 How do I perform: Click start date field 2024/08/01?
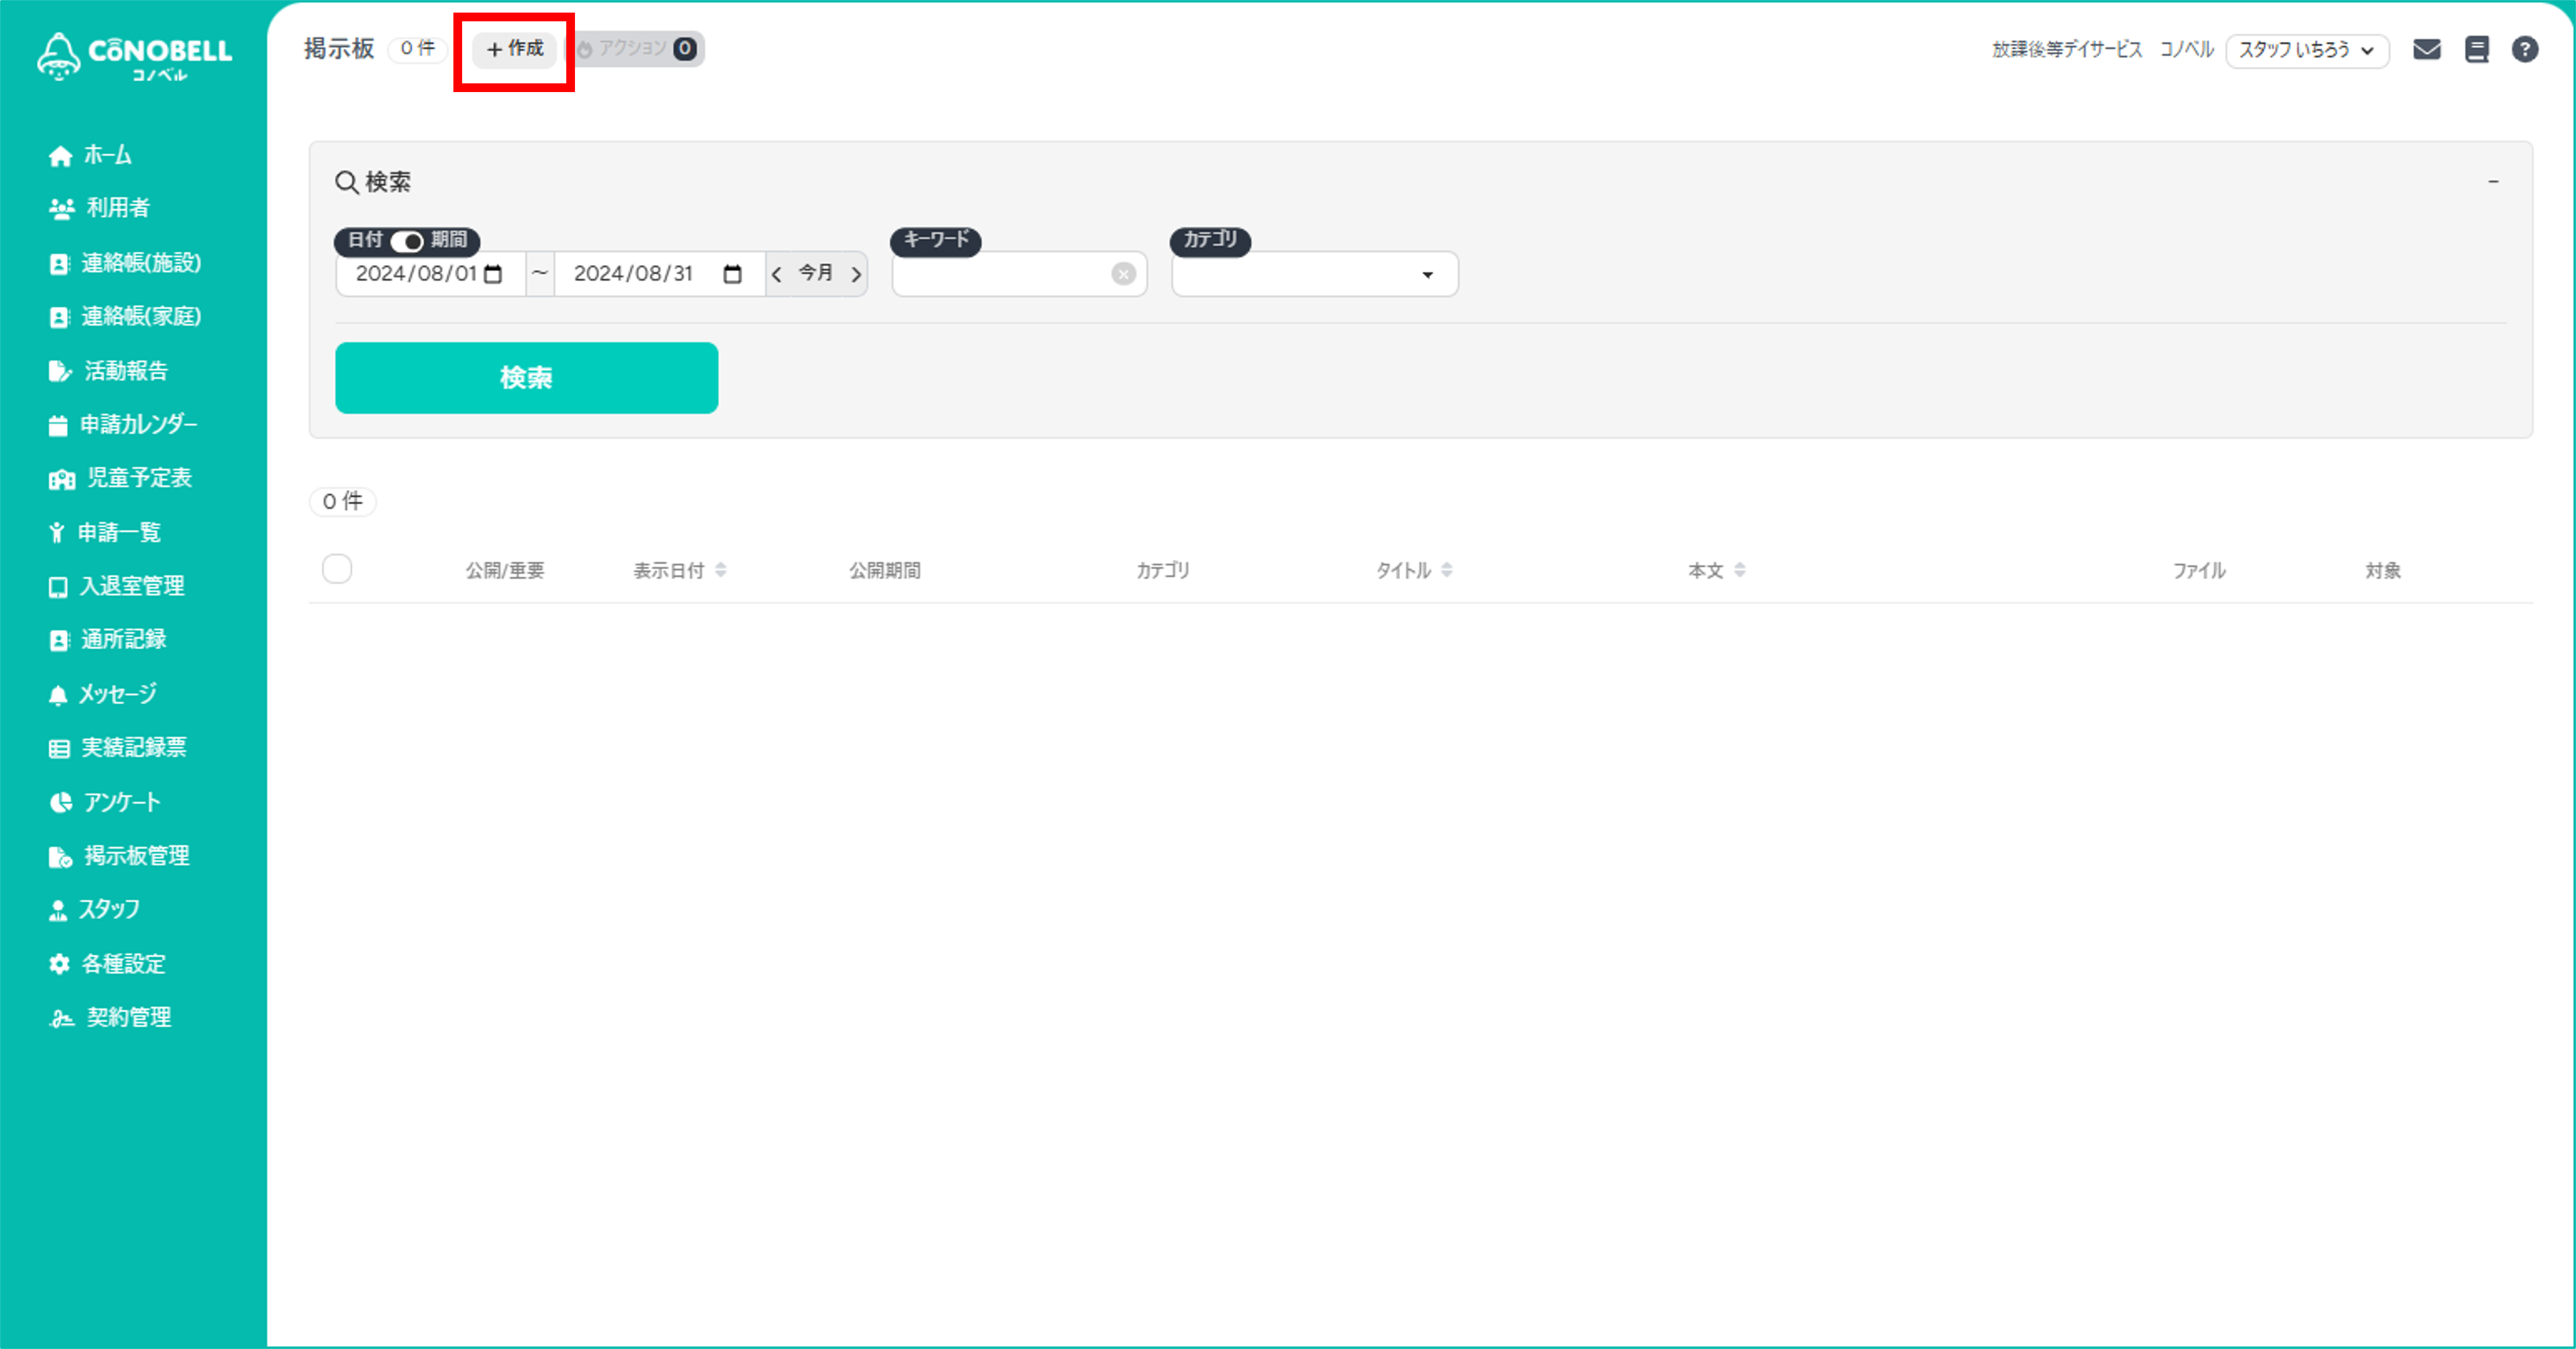point(430,274)
